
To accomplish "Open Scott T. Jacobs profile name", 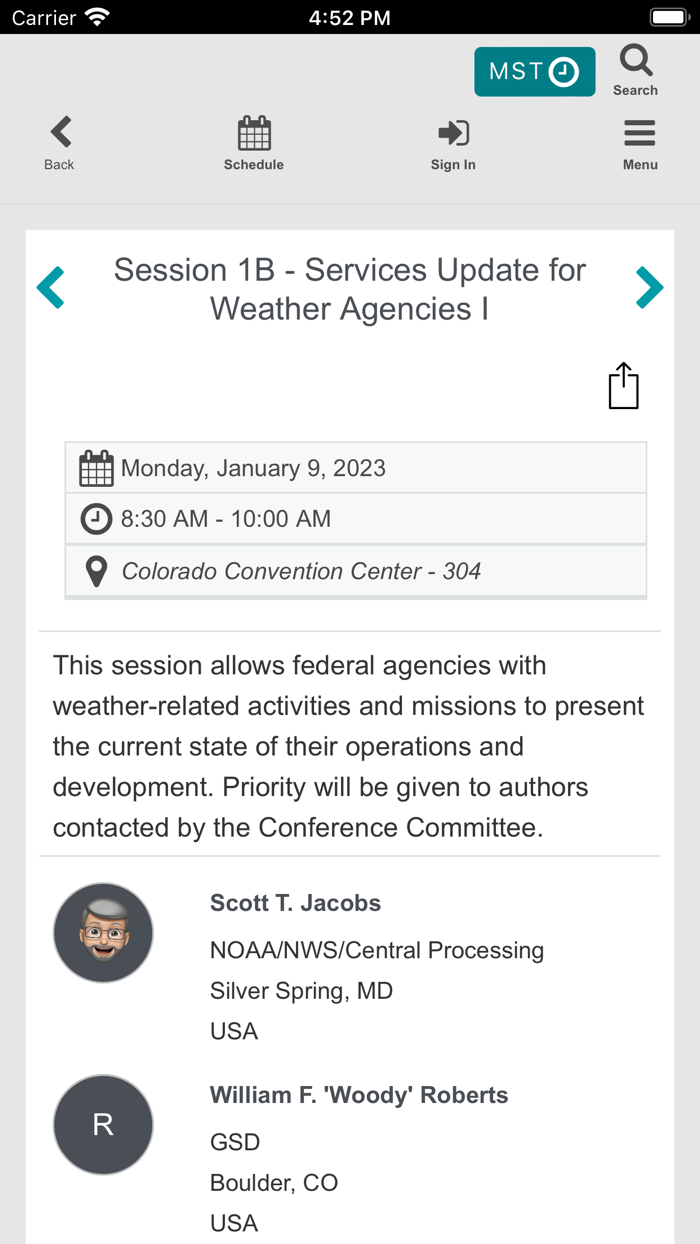I will click(295, 903).
